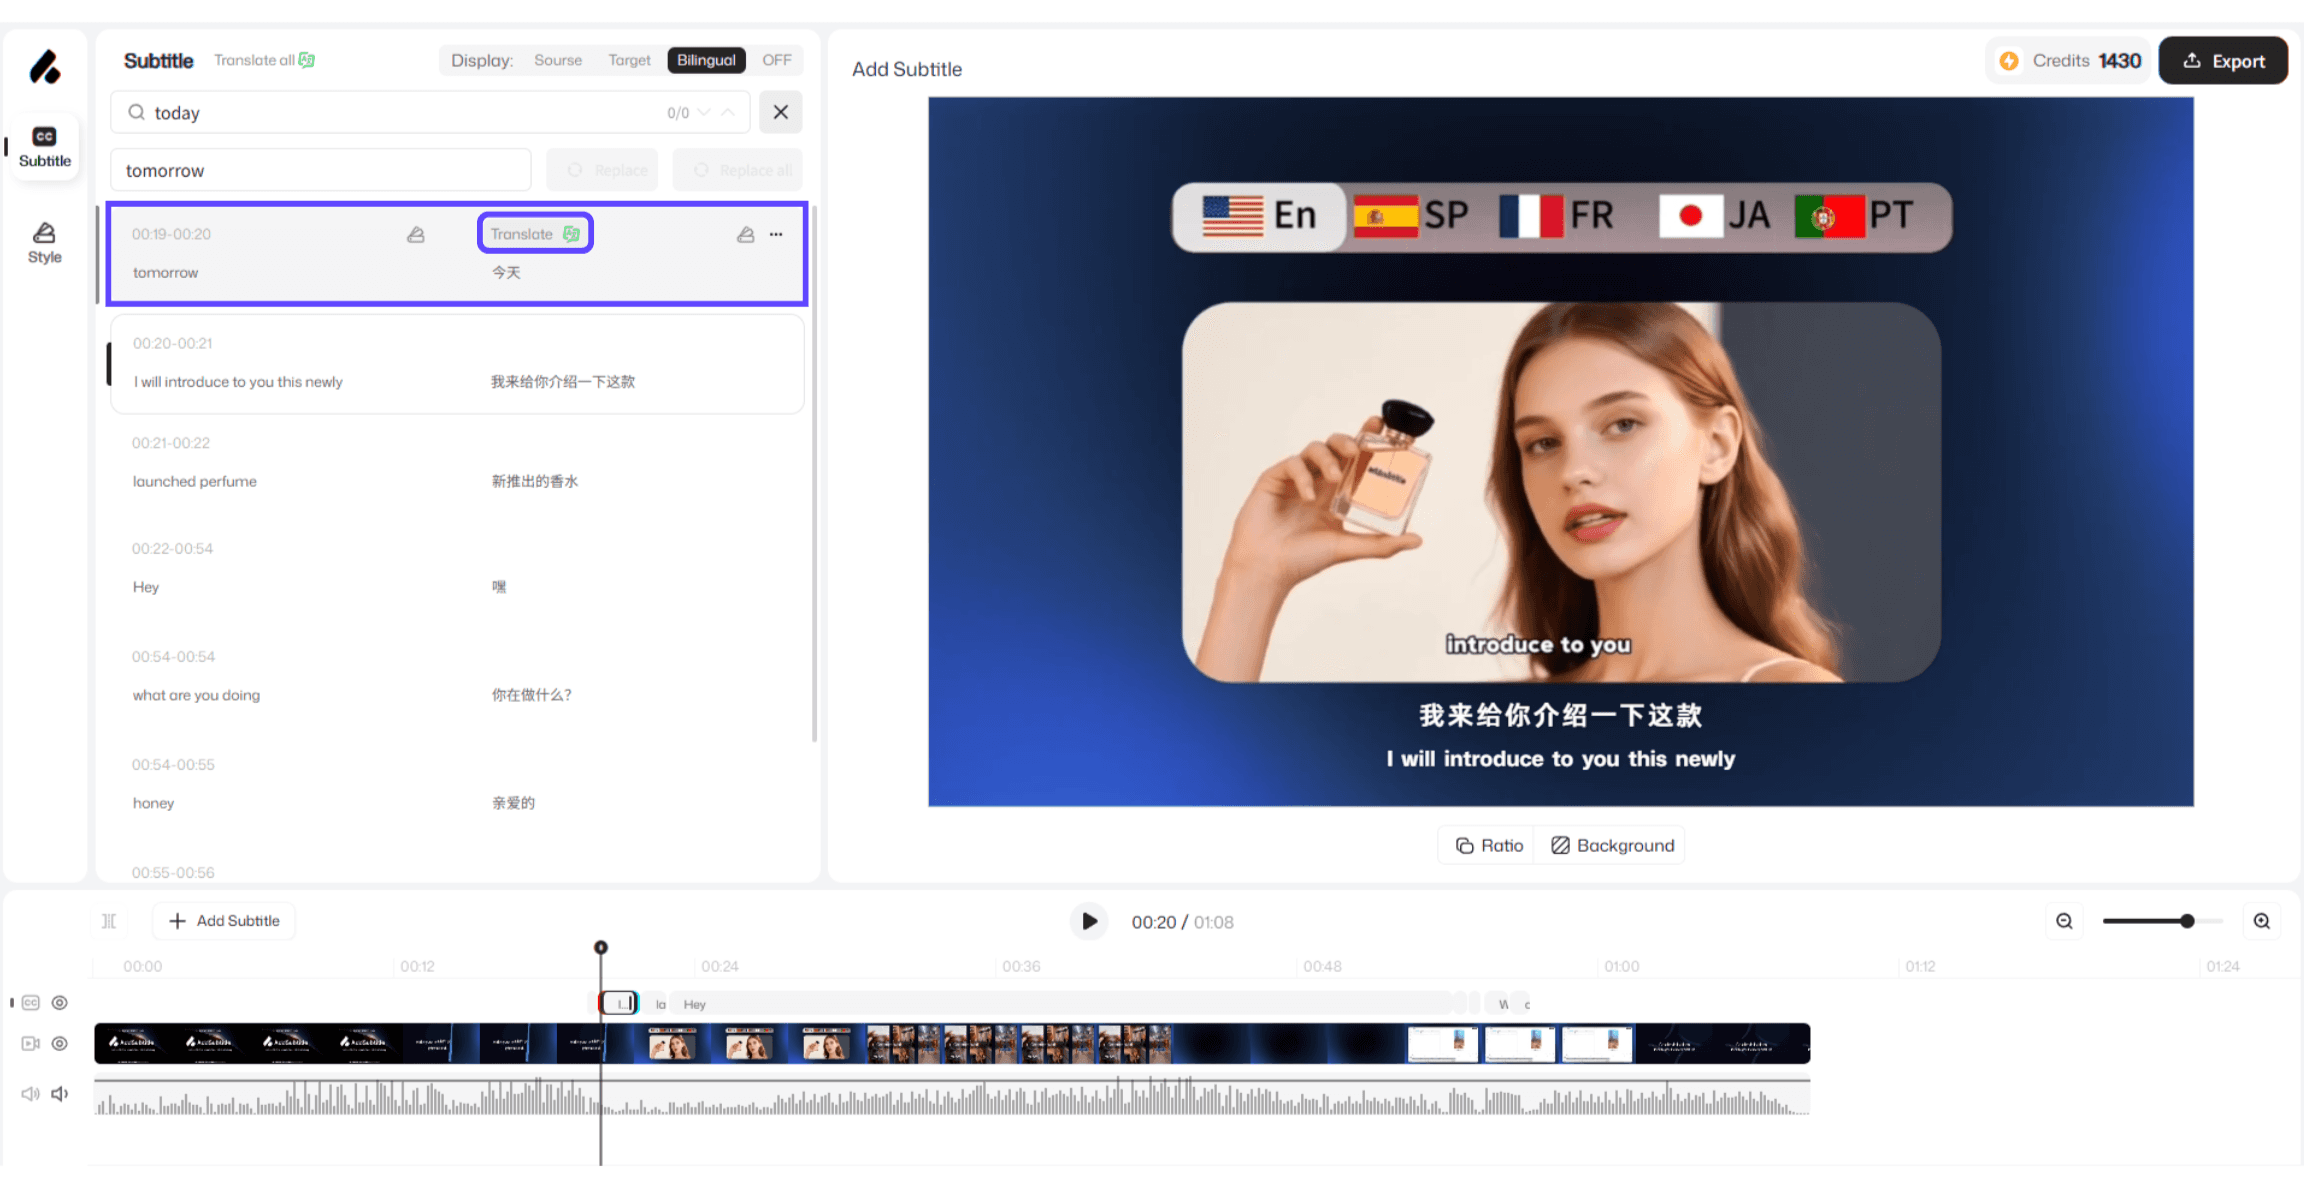Hide the subtitle track using eye icon
Screen dimensions: 2304x1190
pyautogui.click(x=60, y=1003)
